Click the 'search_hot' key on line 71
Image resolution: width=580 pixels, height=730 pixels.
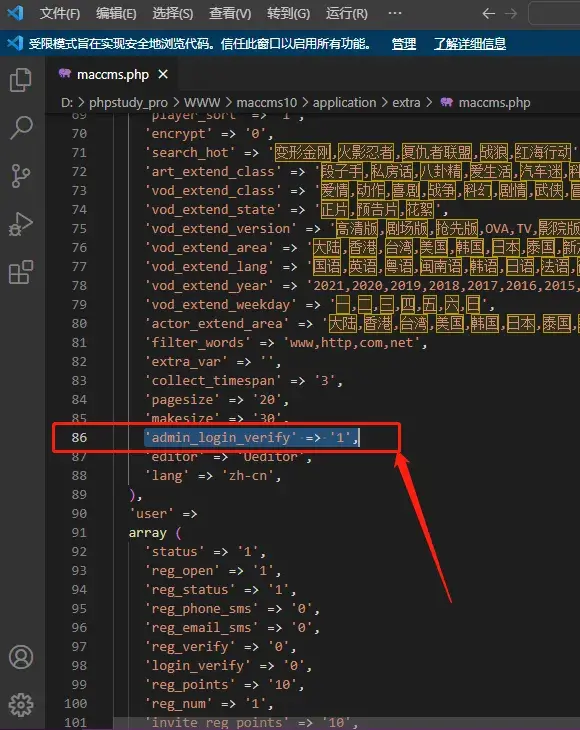(190, 153)
